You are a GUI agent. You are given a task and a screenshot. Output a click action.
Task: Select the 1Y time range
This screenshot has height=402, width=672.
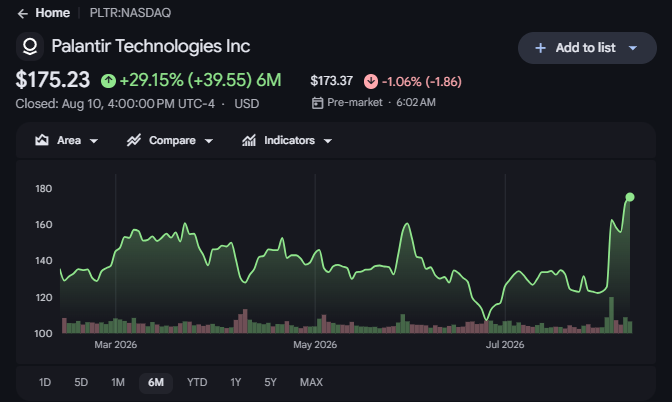236,382
